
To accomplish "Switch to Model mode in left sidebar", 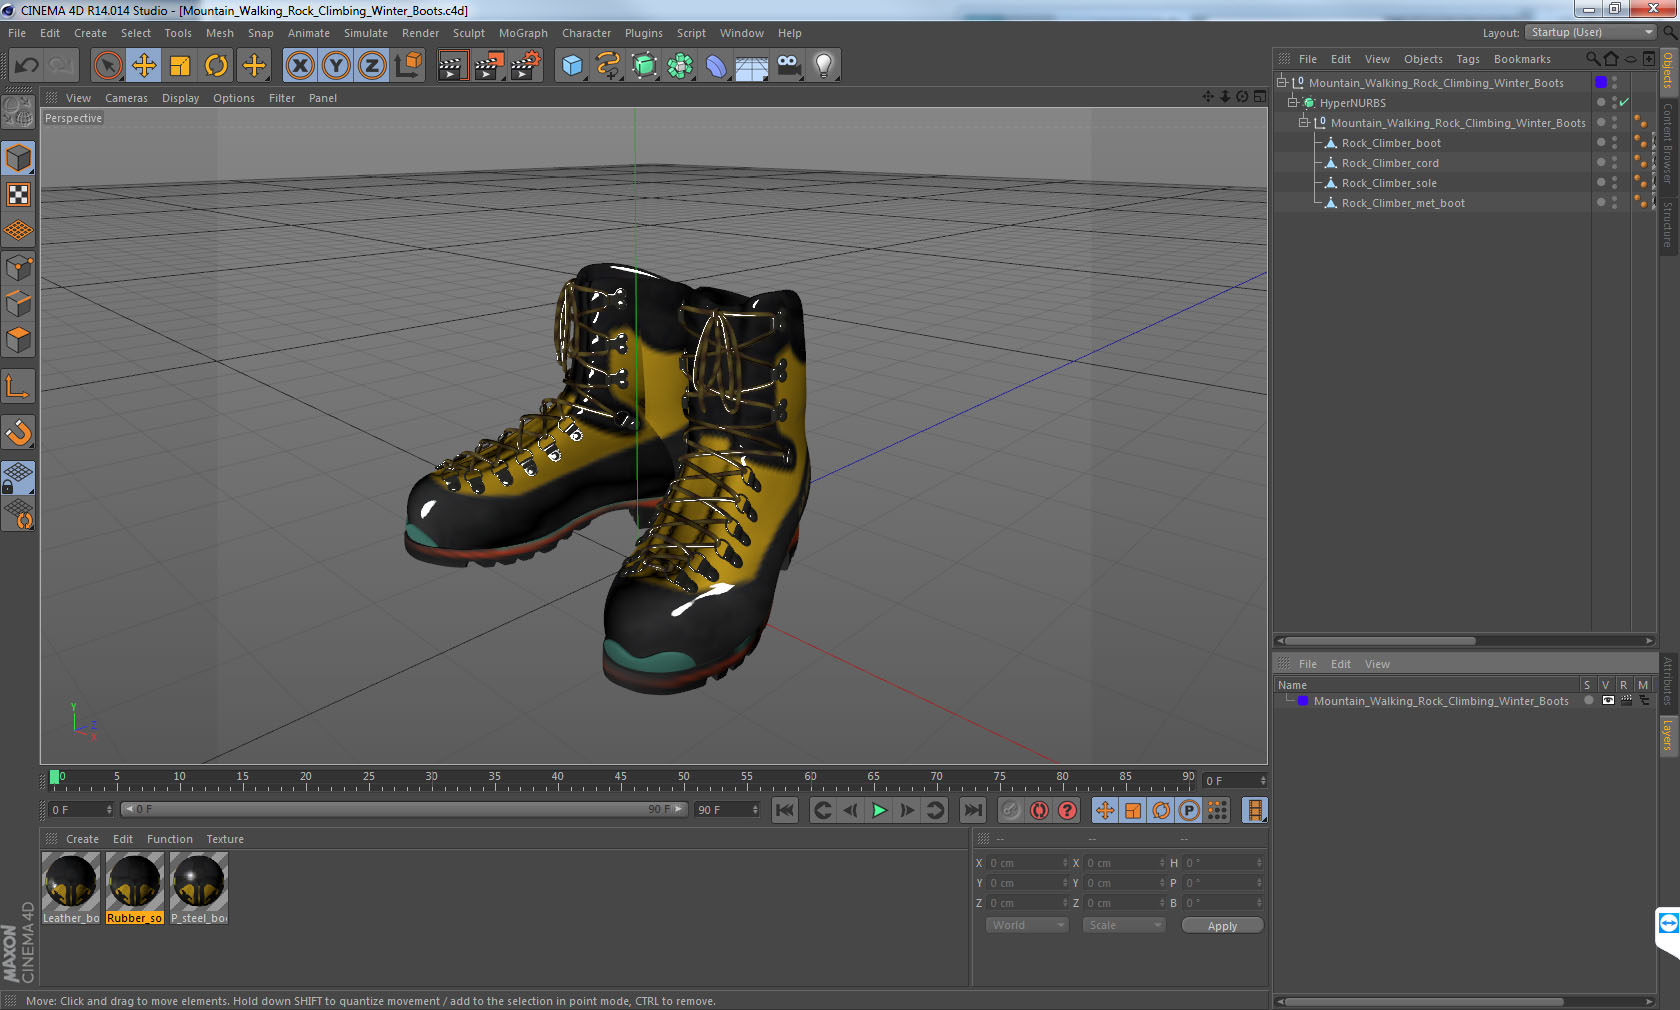I will [18, 158].
